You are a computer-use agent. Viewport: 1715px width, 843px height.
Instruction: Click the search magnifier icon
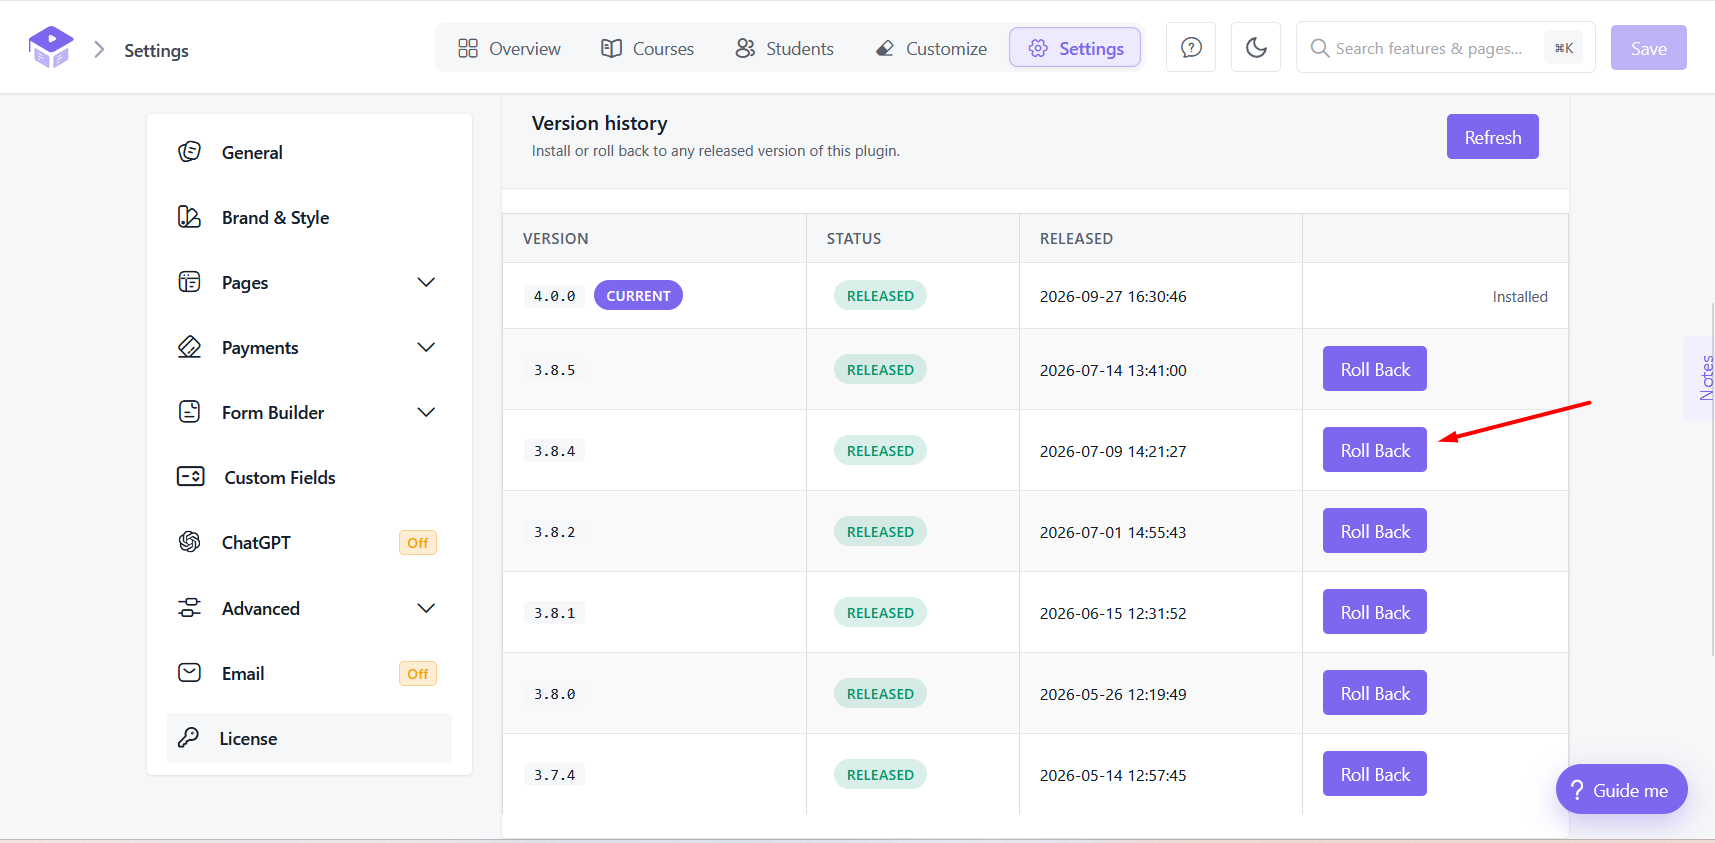(x=1320, y=48)
